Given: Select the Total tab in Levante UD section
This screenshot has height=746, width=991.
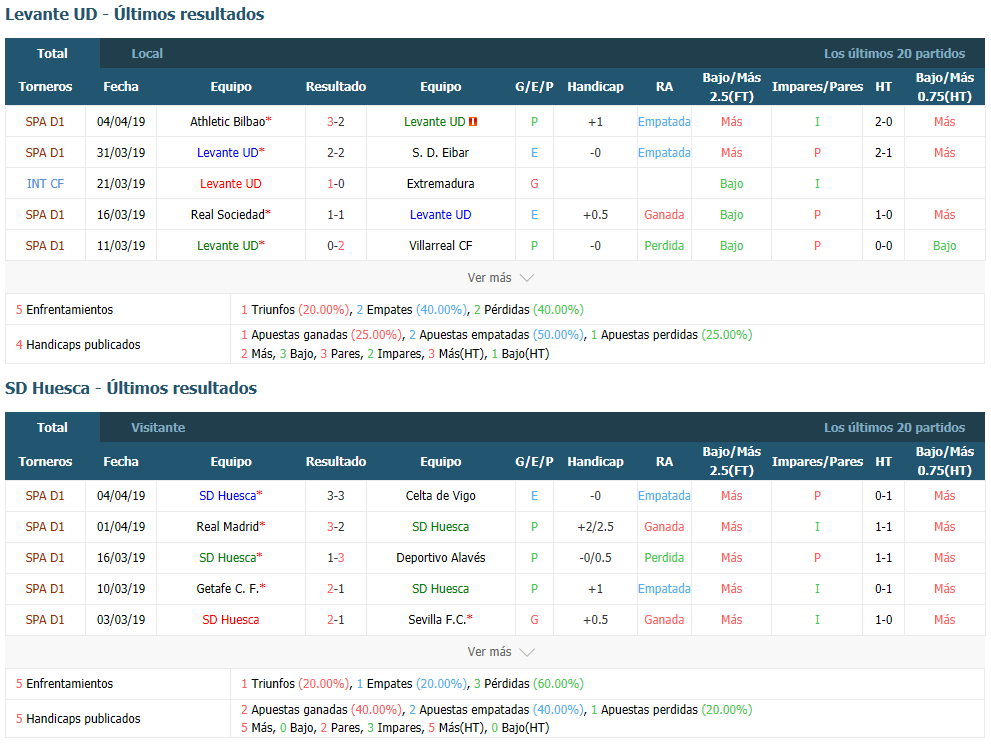Looking at the screenshot, I should click(x=52, y=54).
